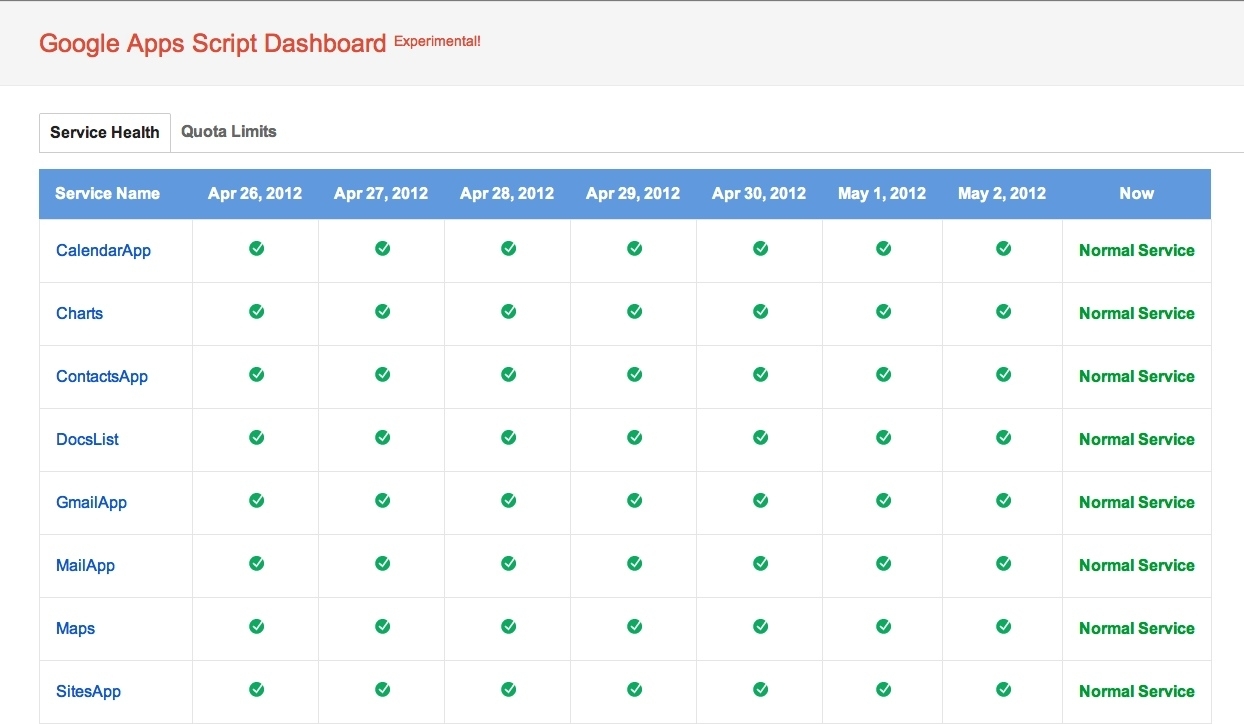Click Normal Service status for DocsList
This screenshot has width=1244, height=724.
1137,439
